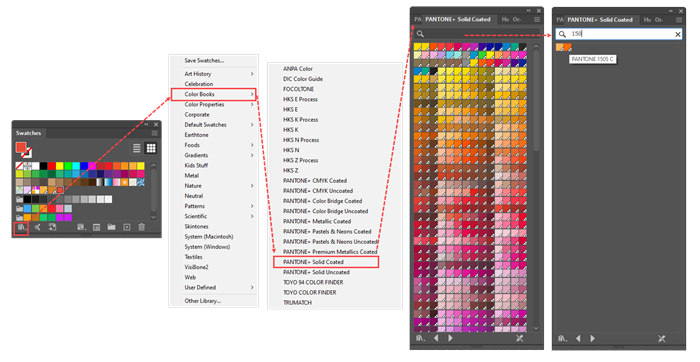
Task: Expand the User Defined submenu
Action: pos(213,287)
